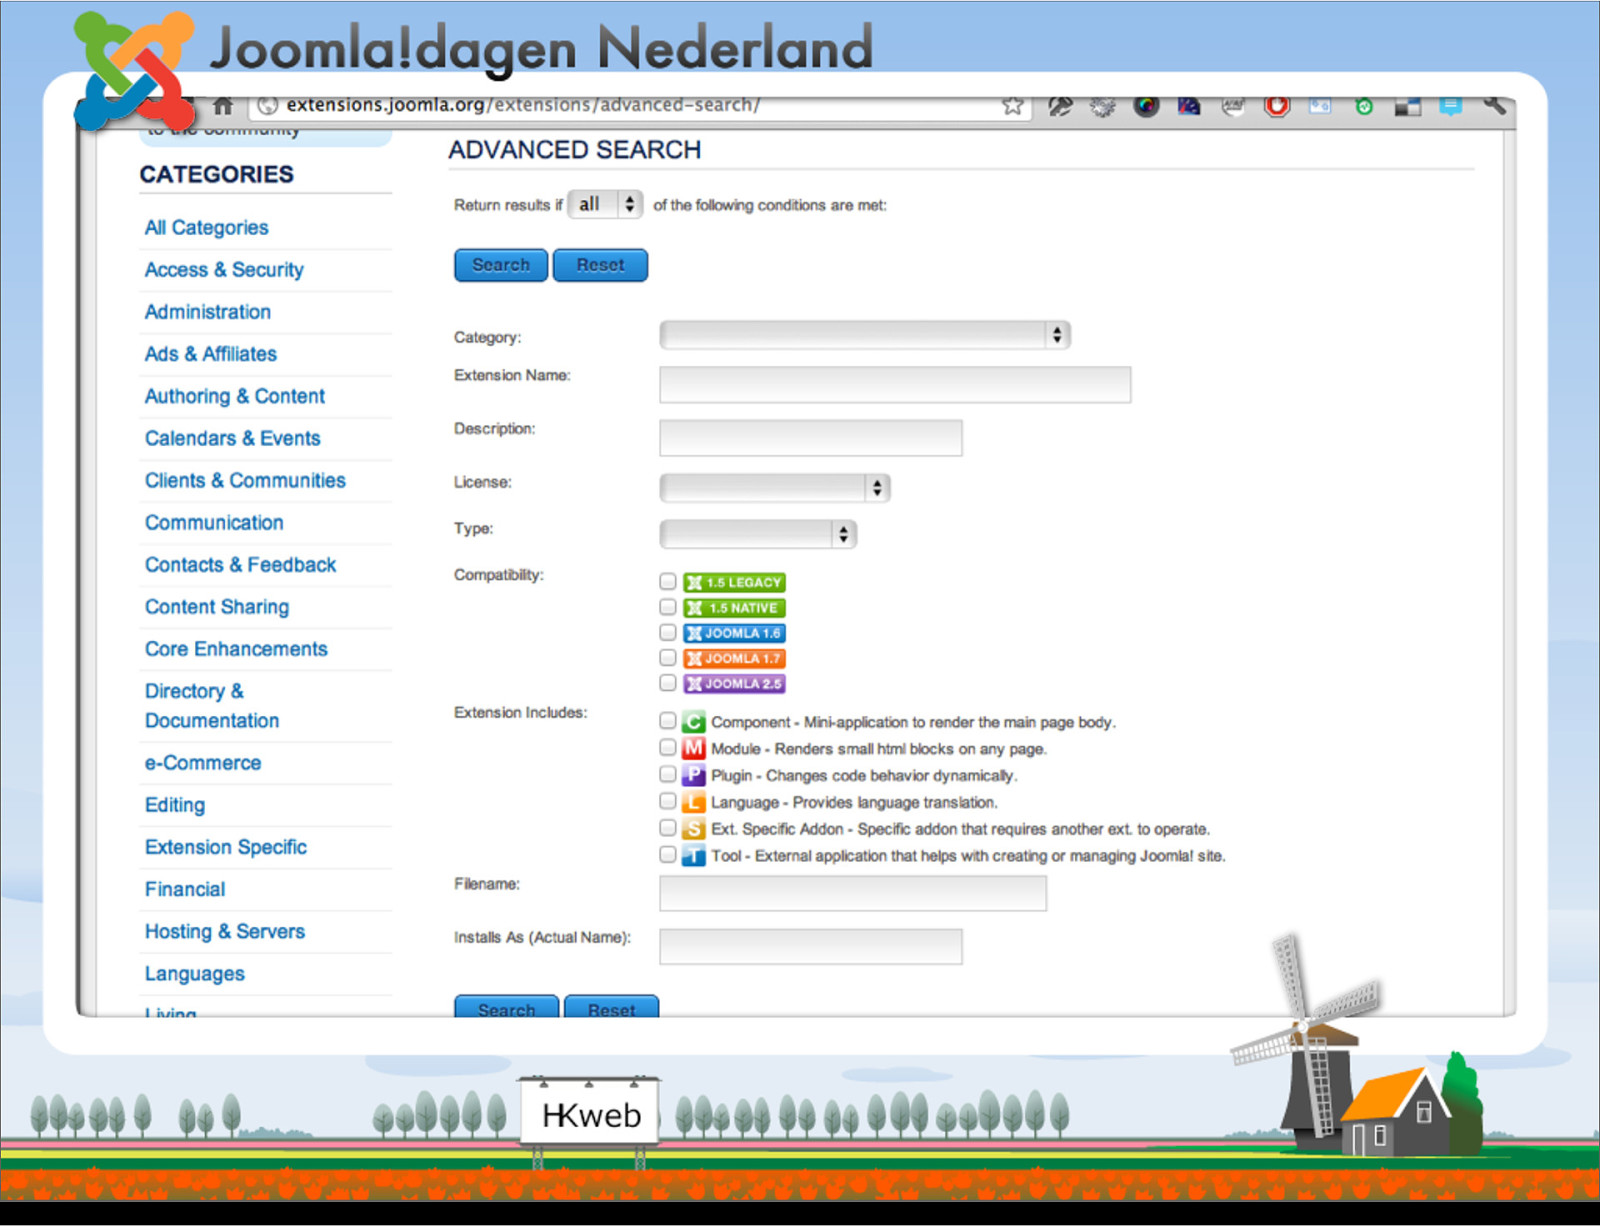This screenshot has width=1600, height=1232.
Task: Click the 1.5 Legacy compatibility badge
Action: click(734, 582)
